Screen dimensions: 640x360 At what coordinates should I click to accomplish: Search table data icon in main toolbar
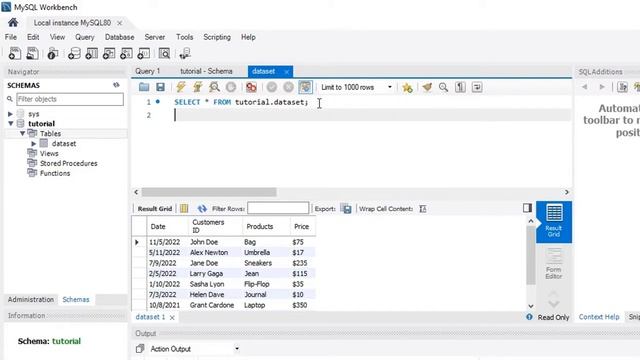164,53
